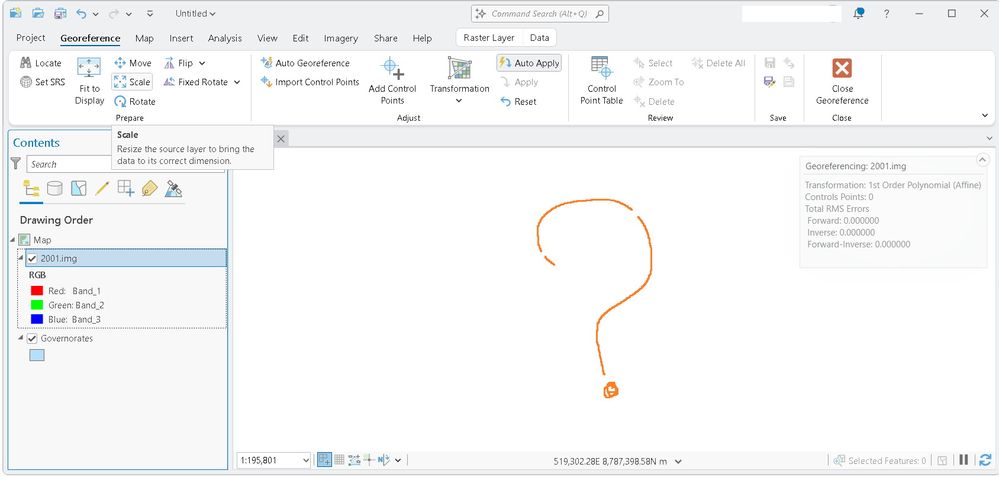Select the Rotate tool in Prepare group

pyautogui.click(x=134, y=101)
